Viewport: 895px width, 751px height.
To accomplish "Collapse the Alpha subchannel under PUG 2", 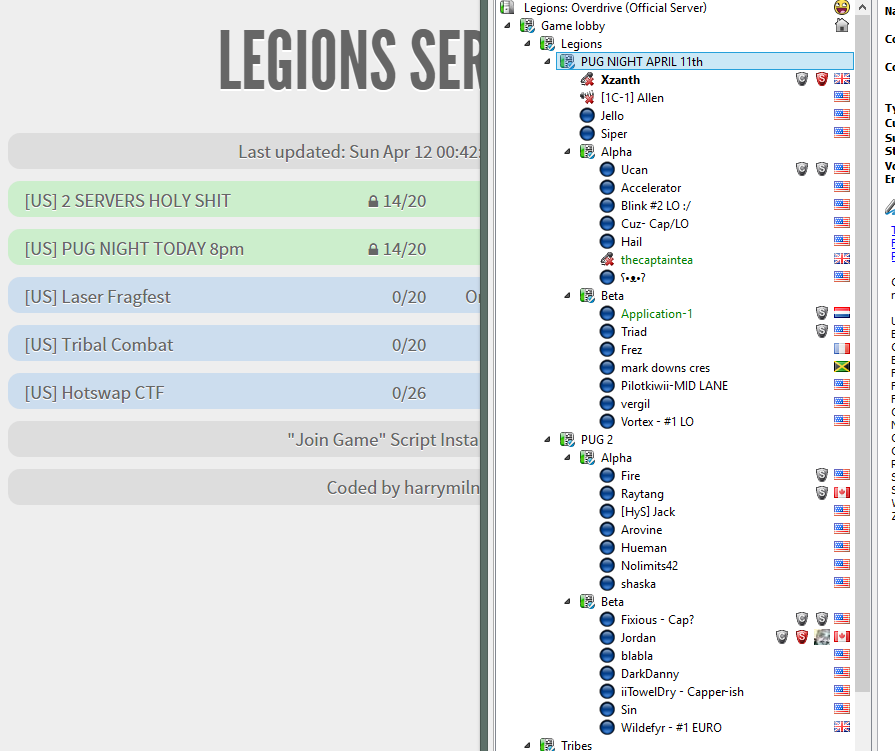I will click(567, 458).
